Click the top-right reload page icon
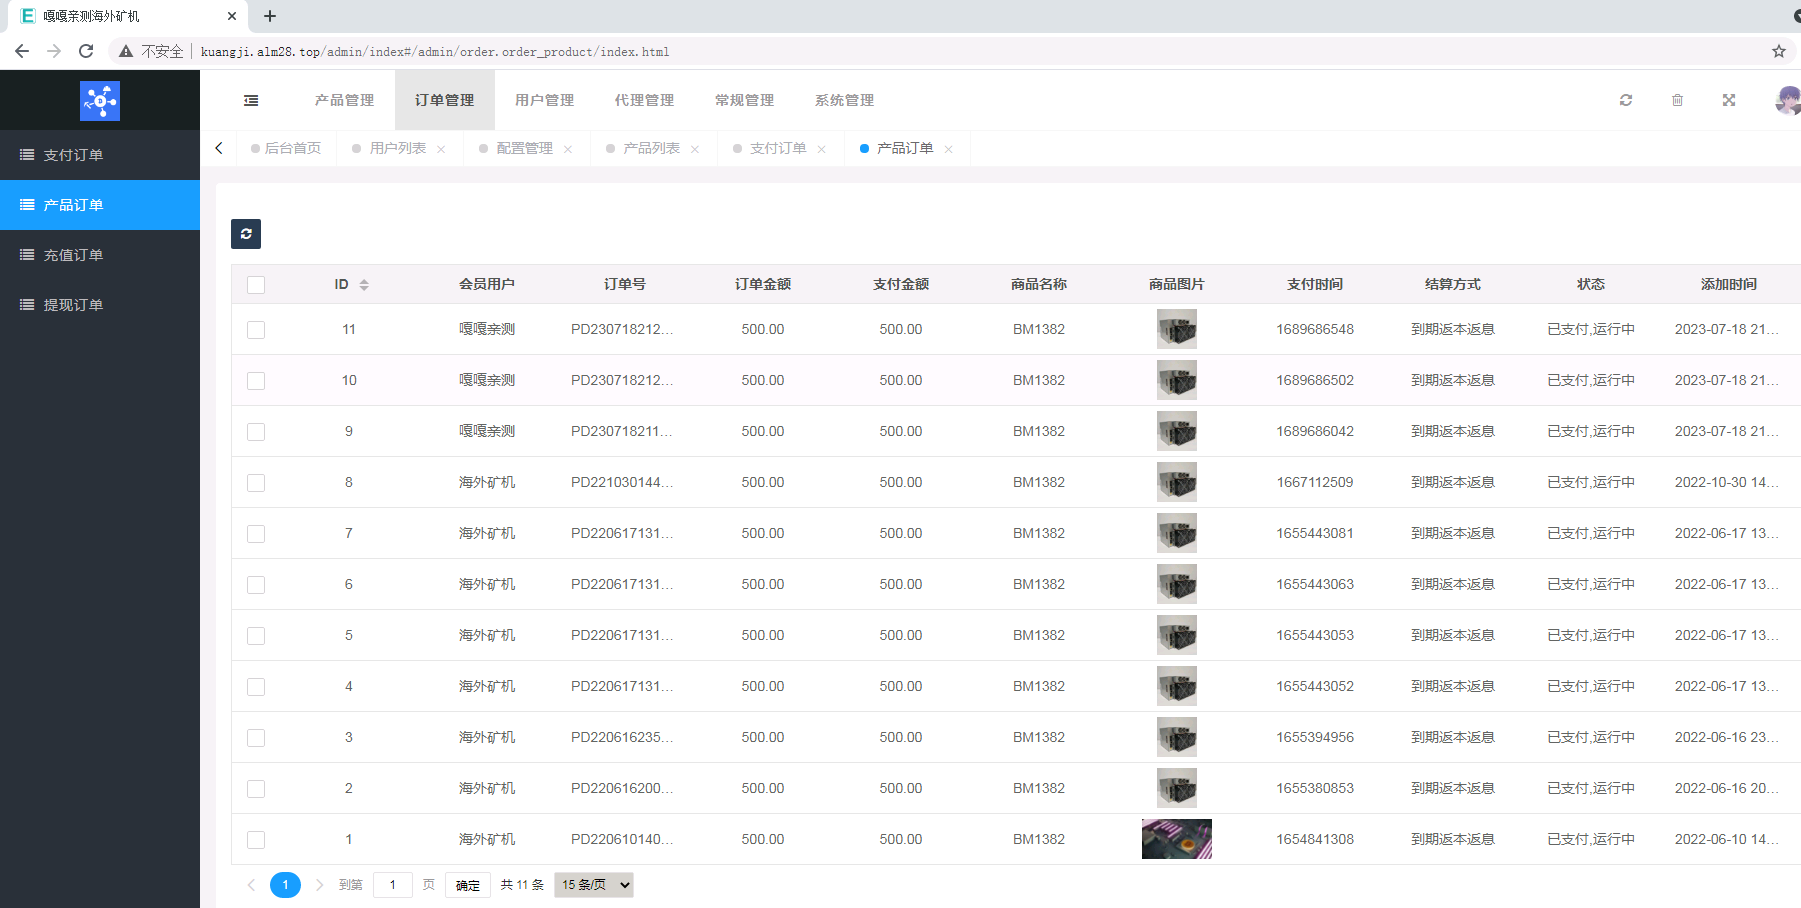 pos(1626,100)
